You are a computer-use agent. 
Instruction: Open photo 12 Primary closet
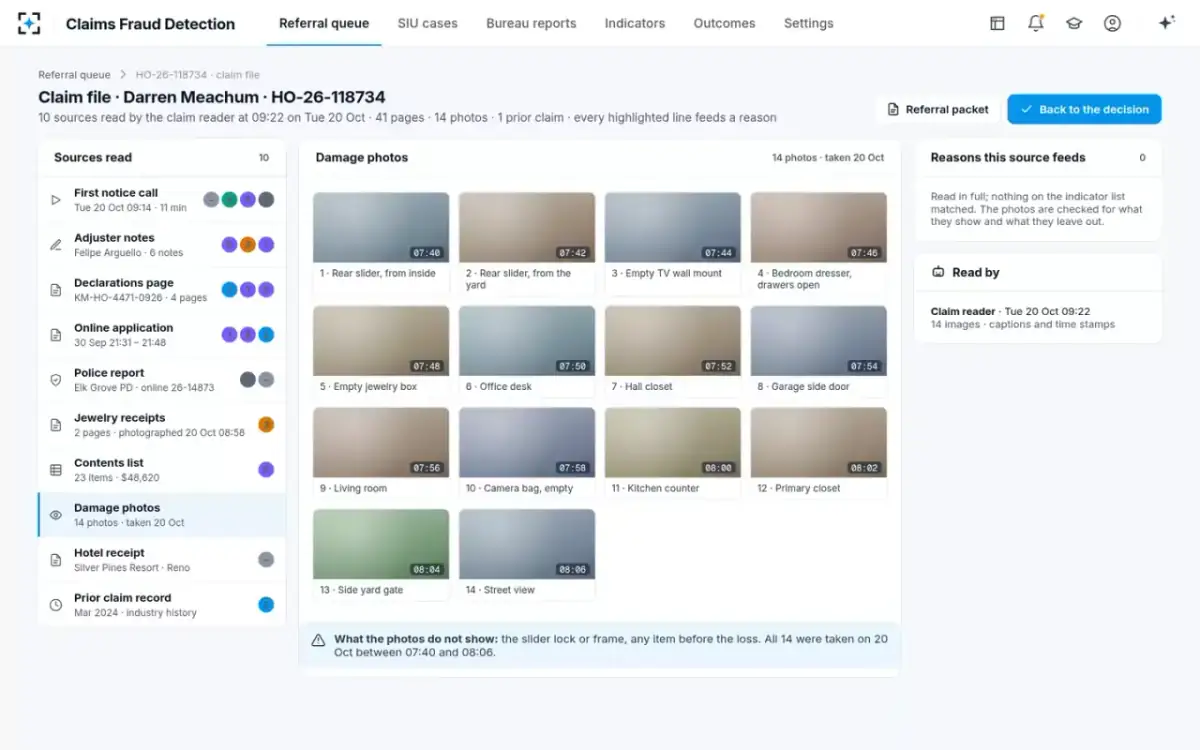pos(819,453)
